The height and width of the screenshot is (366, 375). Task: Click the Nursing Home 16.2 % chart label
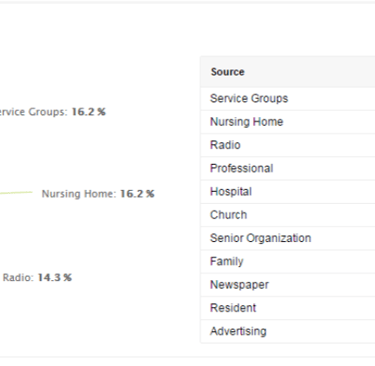tap(98, 194)
